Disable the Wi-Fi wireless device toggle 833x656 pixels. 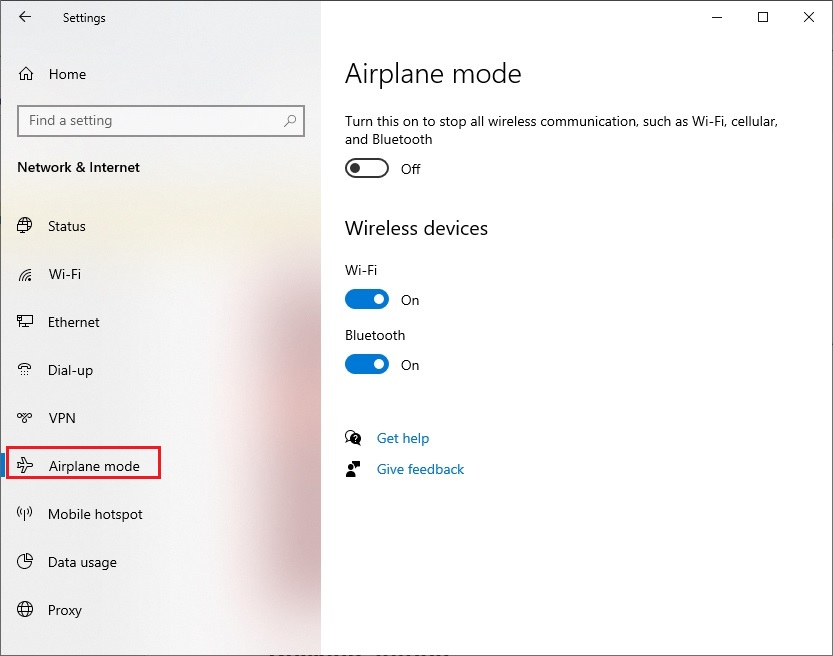point(367,300)
